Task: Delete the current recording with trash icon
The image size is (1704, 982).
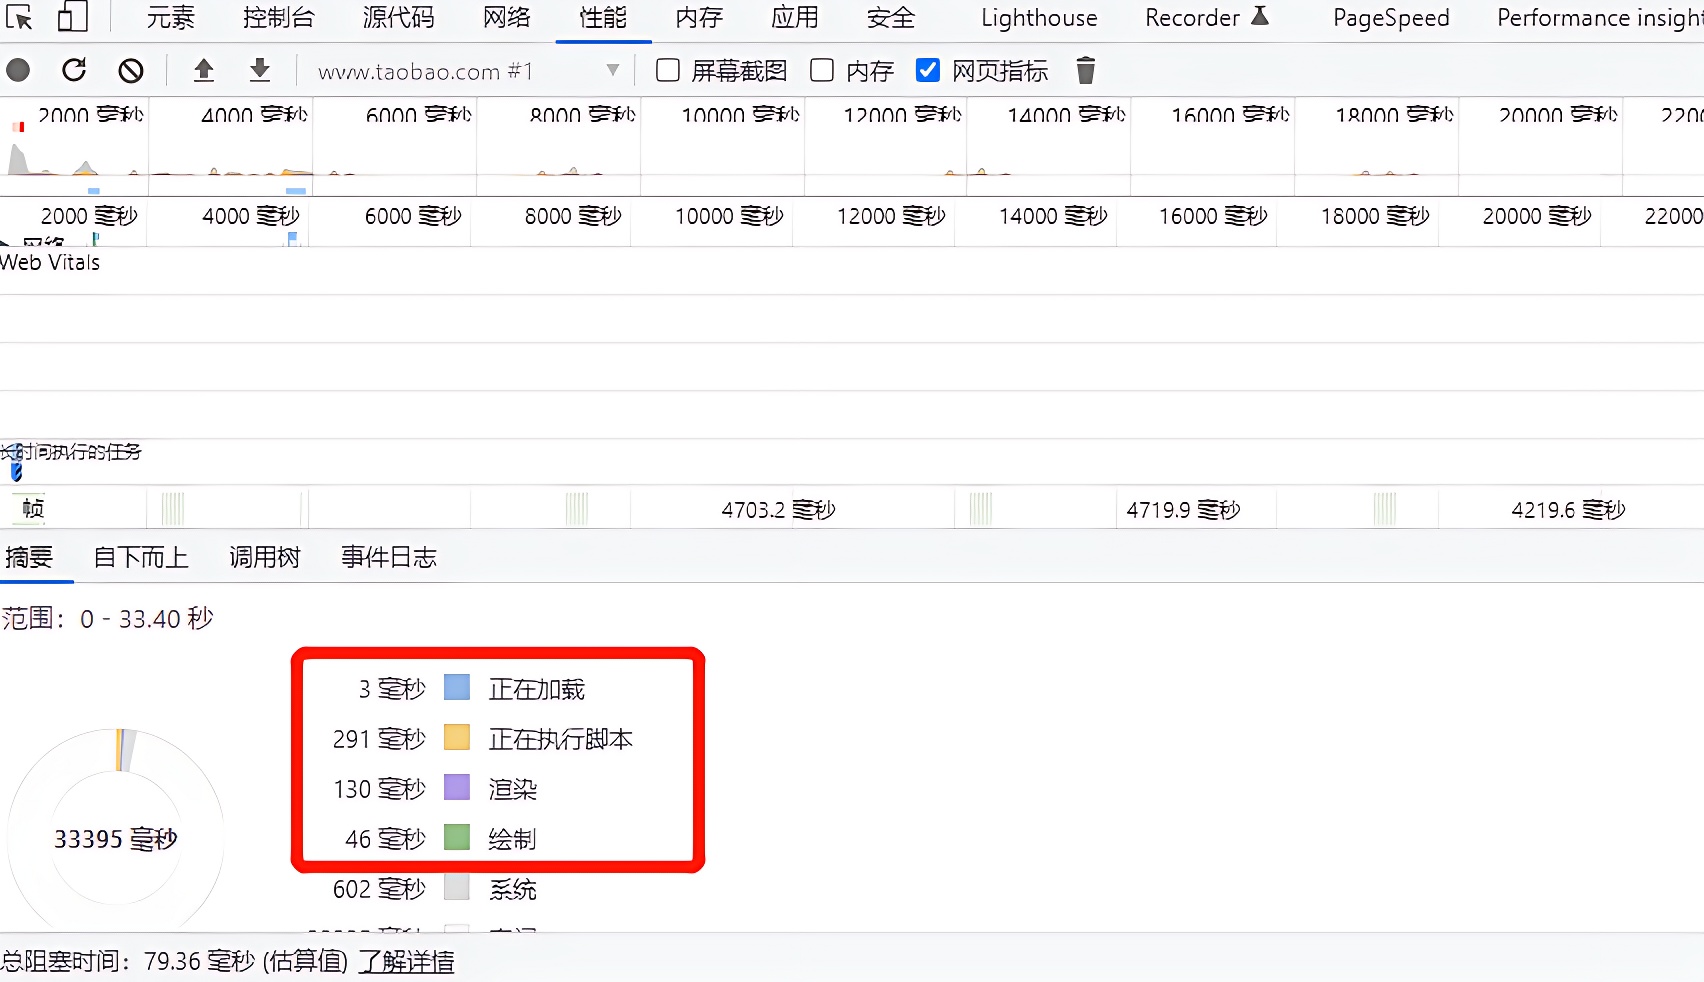Action: (x=1085, y=70)
